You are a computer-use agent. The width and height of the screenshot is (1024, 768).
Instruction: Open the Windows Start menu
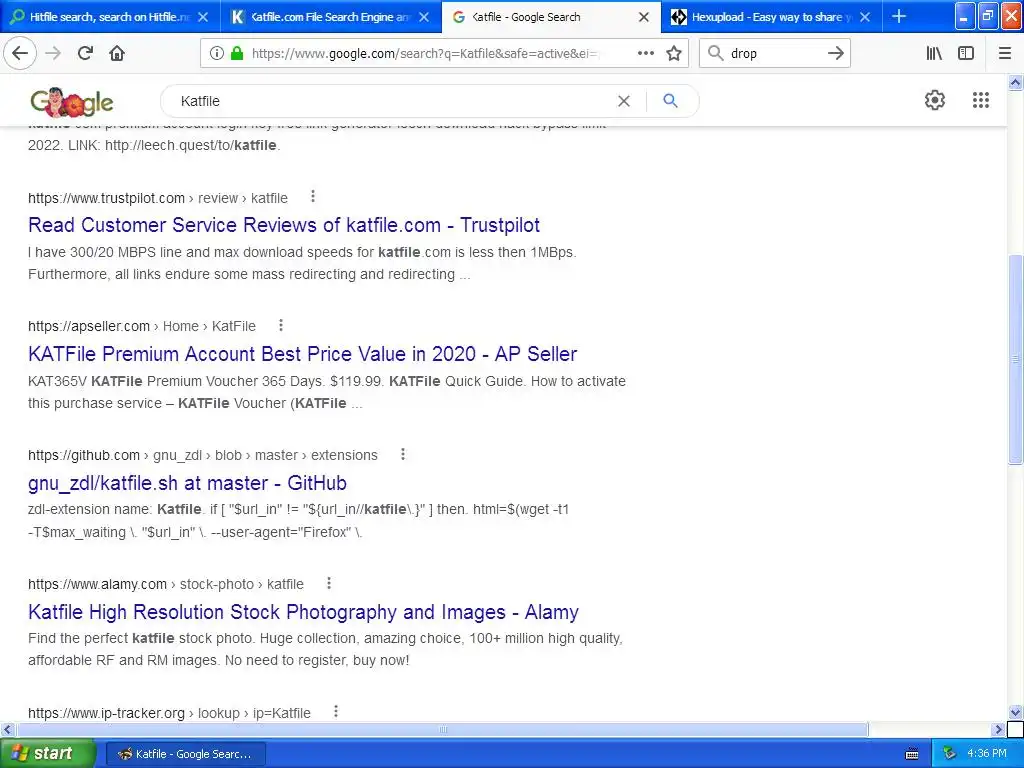(x=47, y=754)
